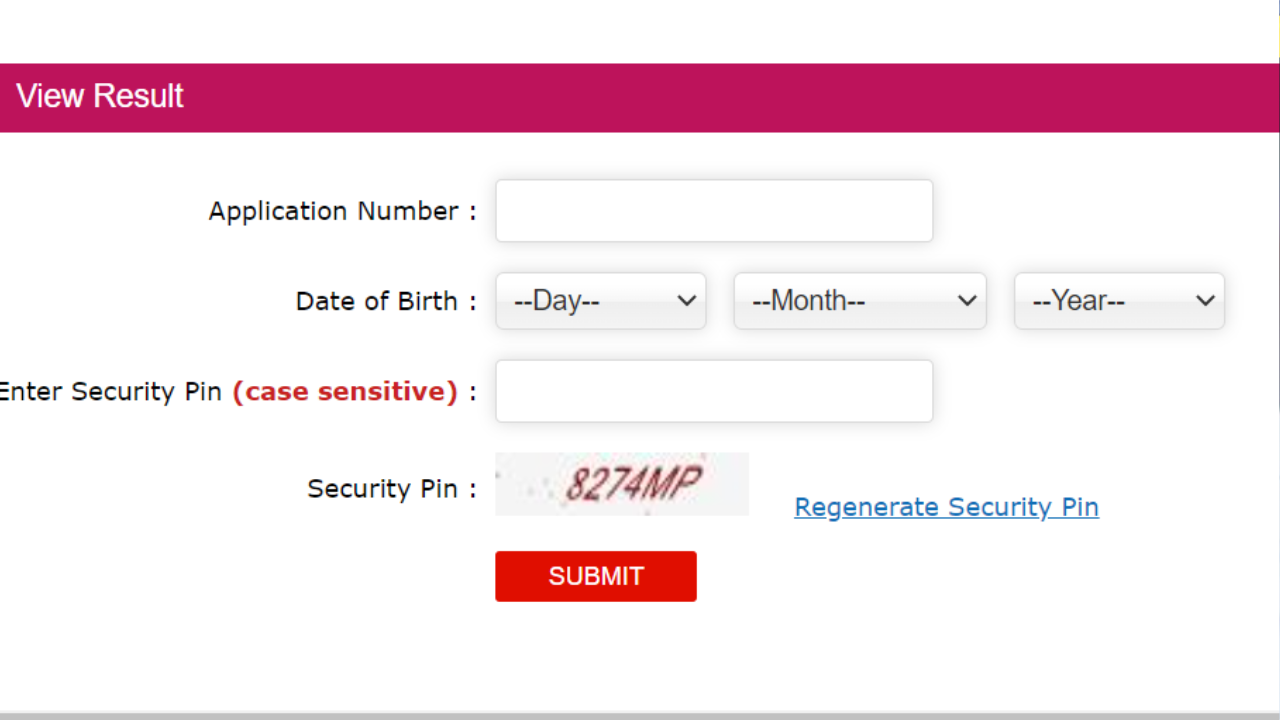Click the View Result heading text
1280x720 pixels.
tap(100, 97)
